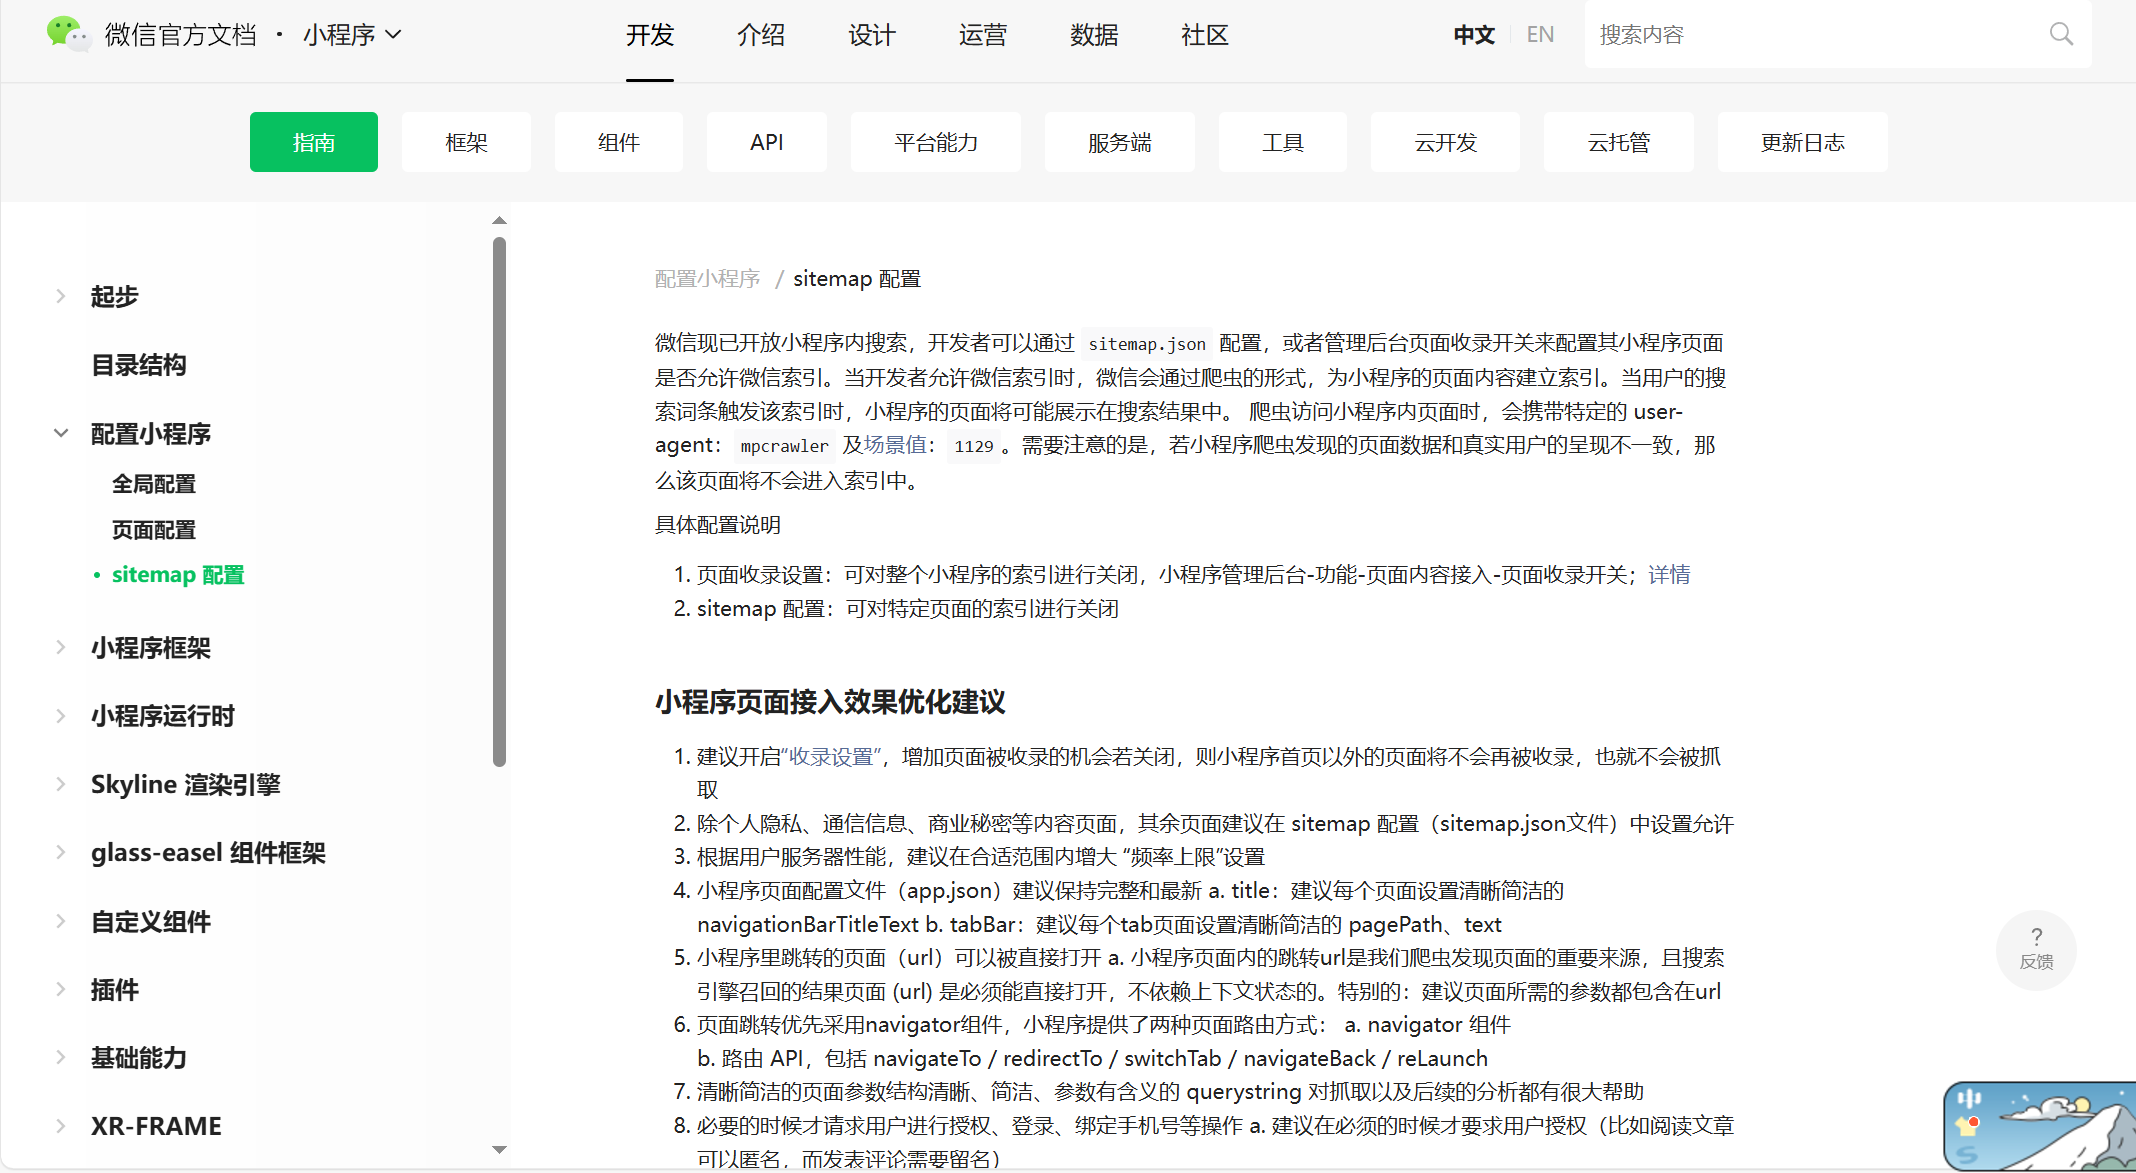Click the WeChat logo icon
Screen dimensions: 2136x1173
point(68,34)
